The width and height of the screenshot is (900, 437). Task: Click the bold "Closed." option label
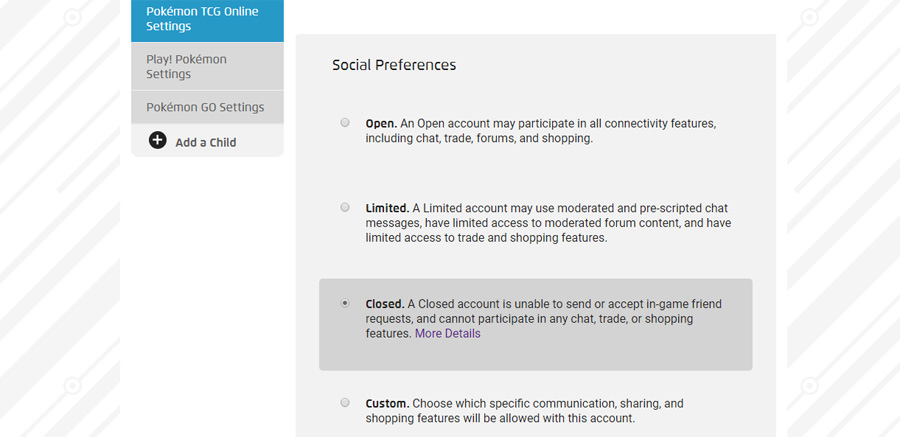pos(385,304)
